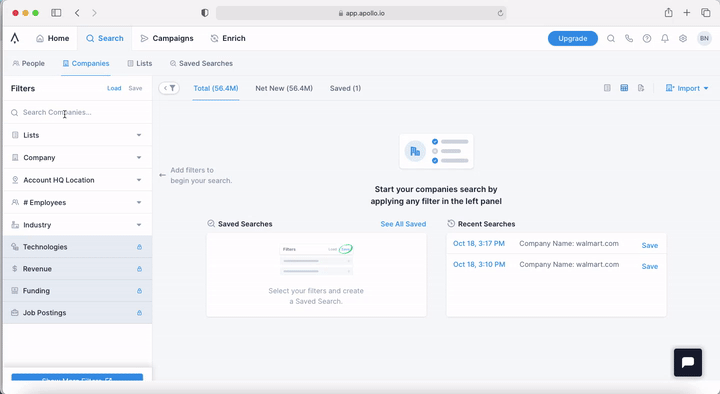720x394 pixels.
Task: Open the help question mark icon
Action: pyautogui.click(x=647, y=39)
